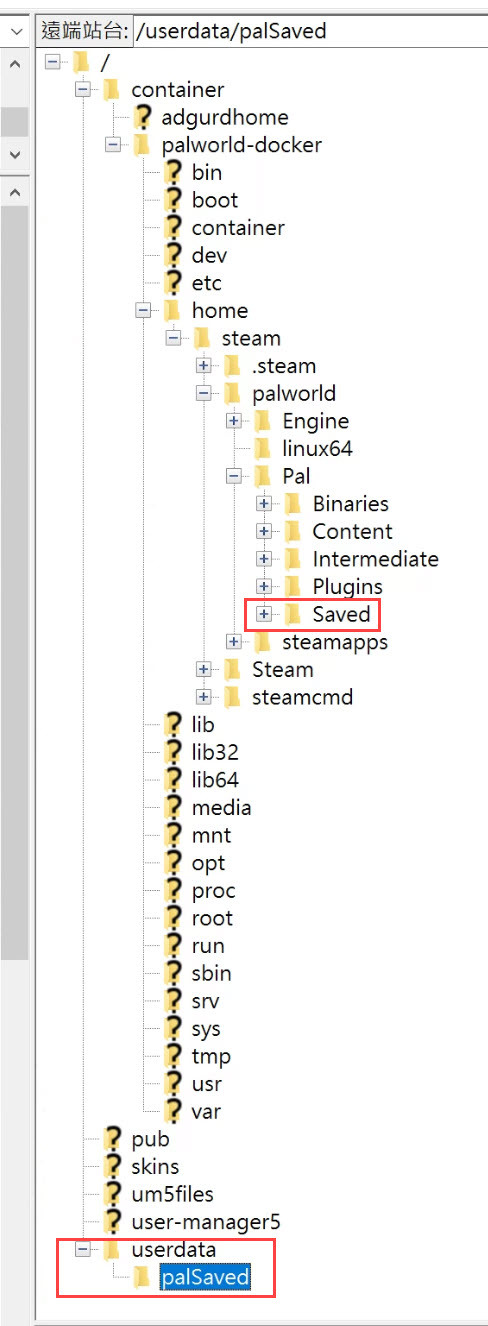The width and height of the screenshot is (488, 1326).
Task: Select the bin question-mark folder icon
Action: (174, 173)
